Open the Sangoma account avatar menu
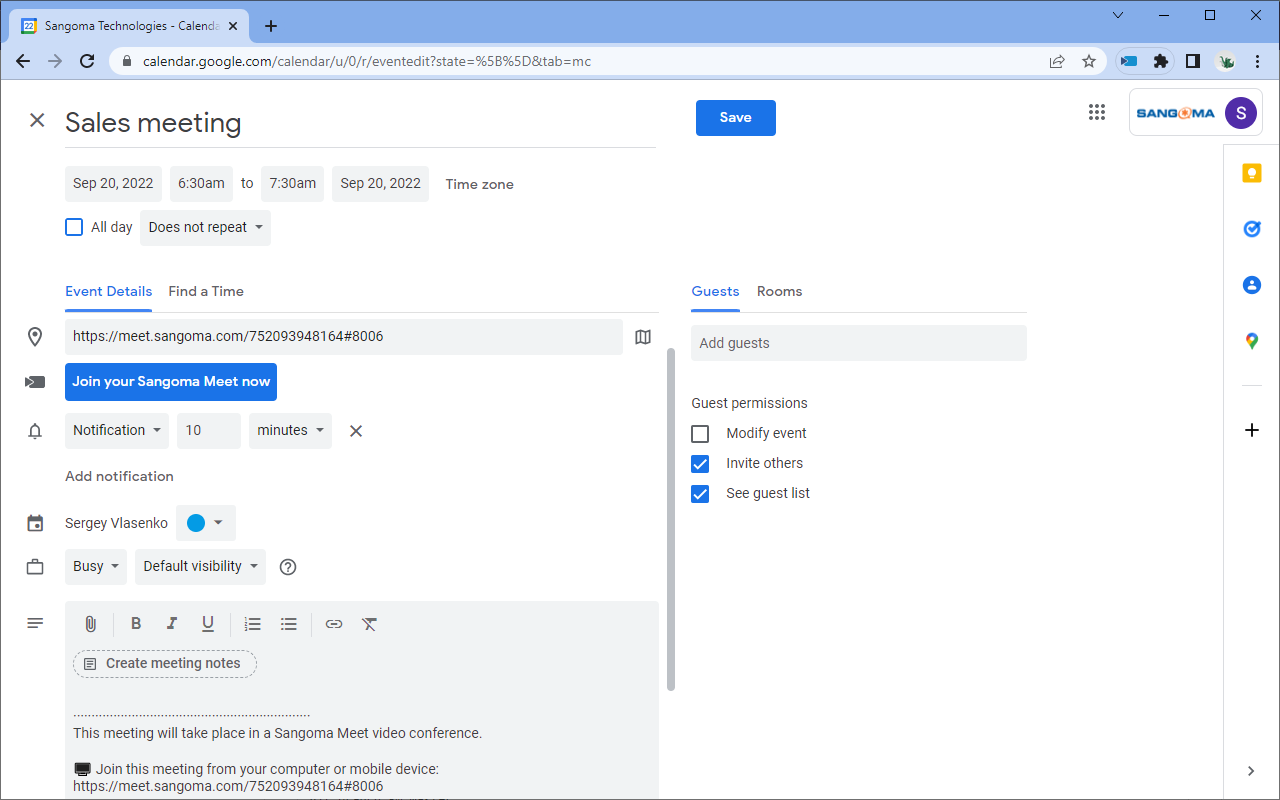 1241,113
